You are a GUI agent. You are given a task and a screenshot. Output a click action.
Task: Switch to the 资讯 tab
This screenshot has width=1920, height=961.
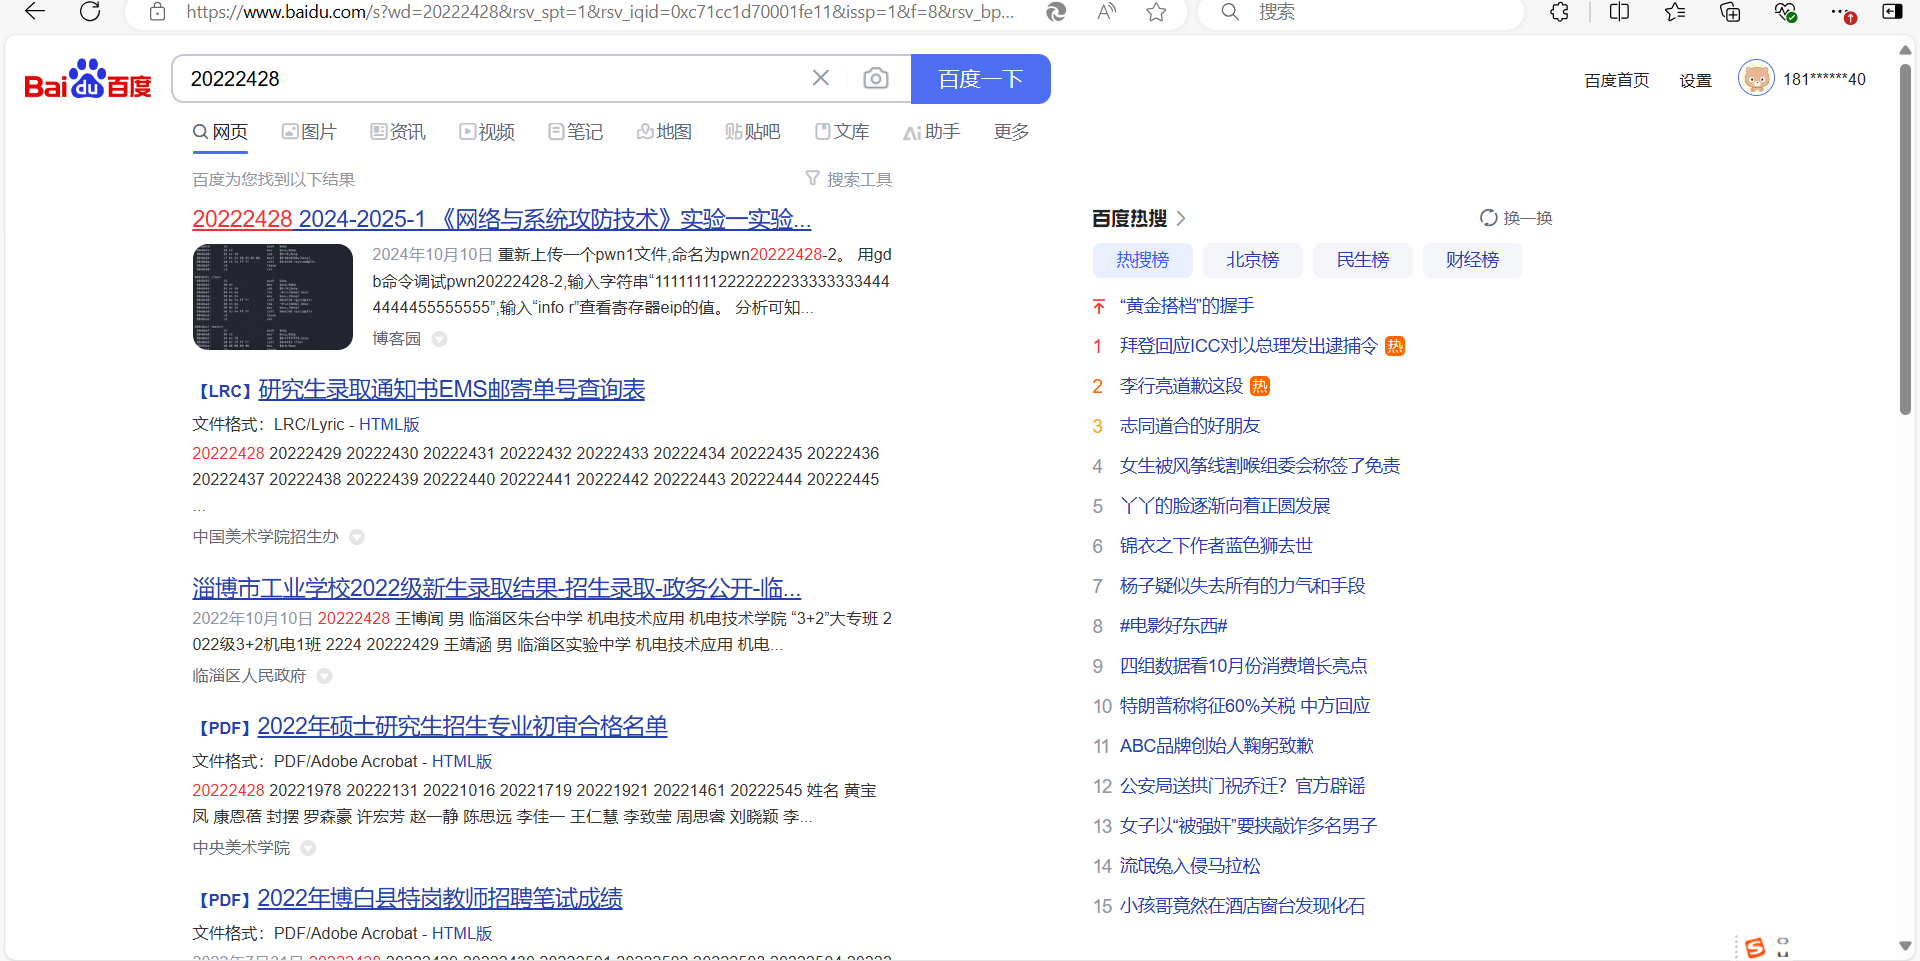[398, 132]
